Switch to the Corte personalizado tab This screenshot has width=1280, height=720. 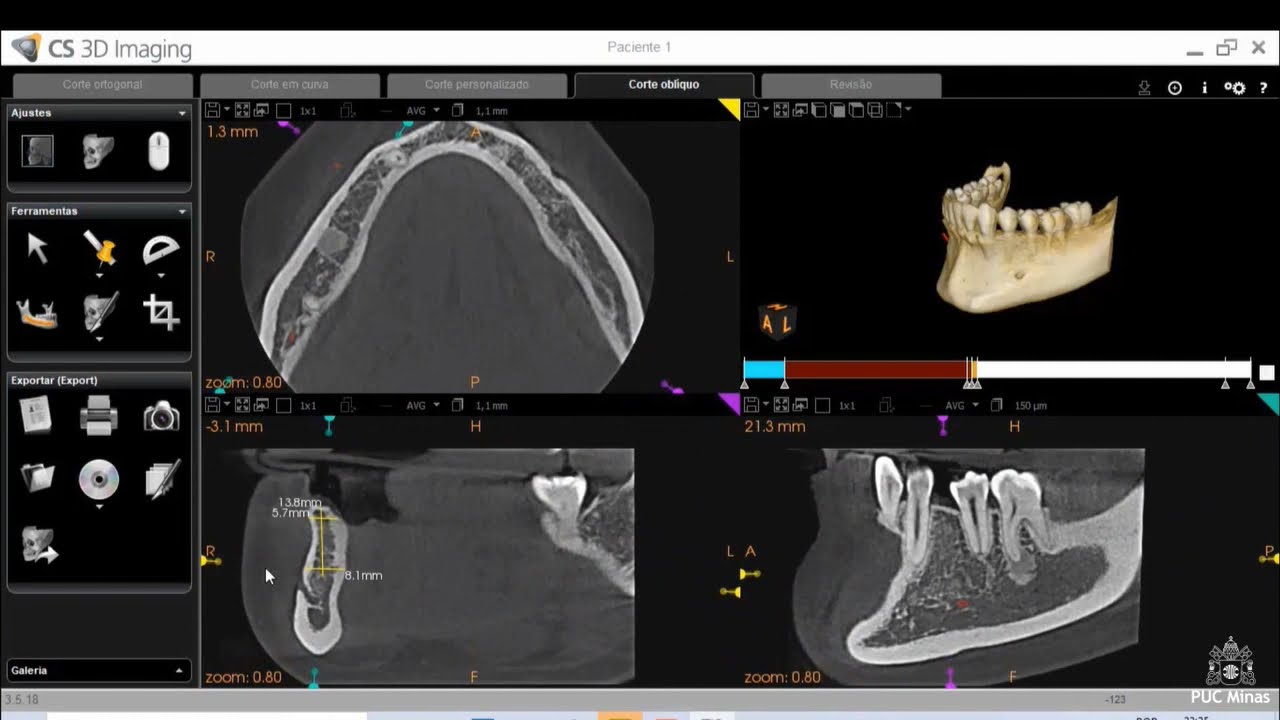476,85
